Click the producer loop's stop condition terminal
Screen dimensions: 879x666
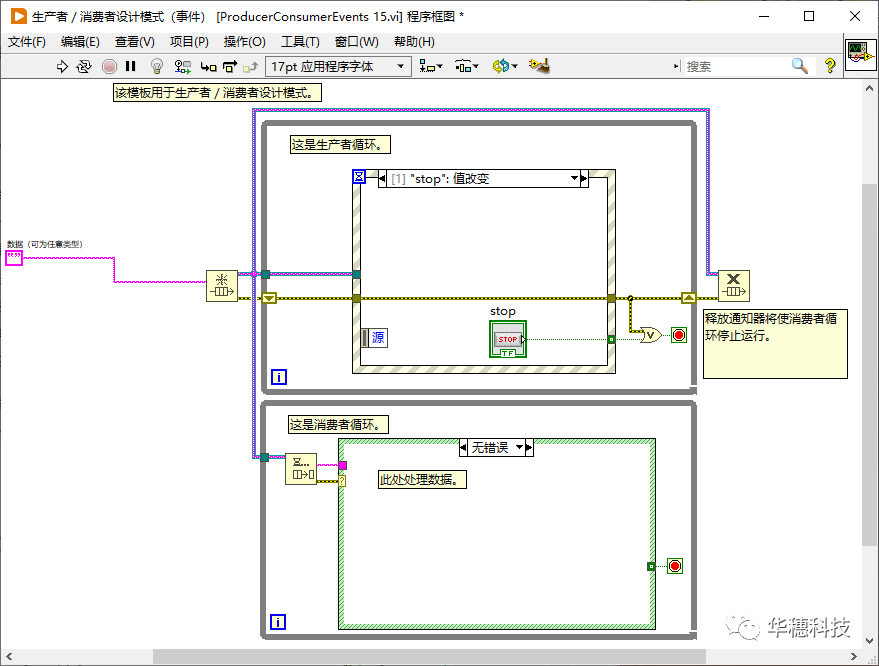coord(679,335)
